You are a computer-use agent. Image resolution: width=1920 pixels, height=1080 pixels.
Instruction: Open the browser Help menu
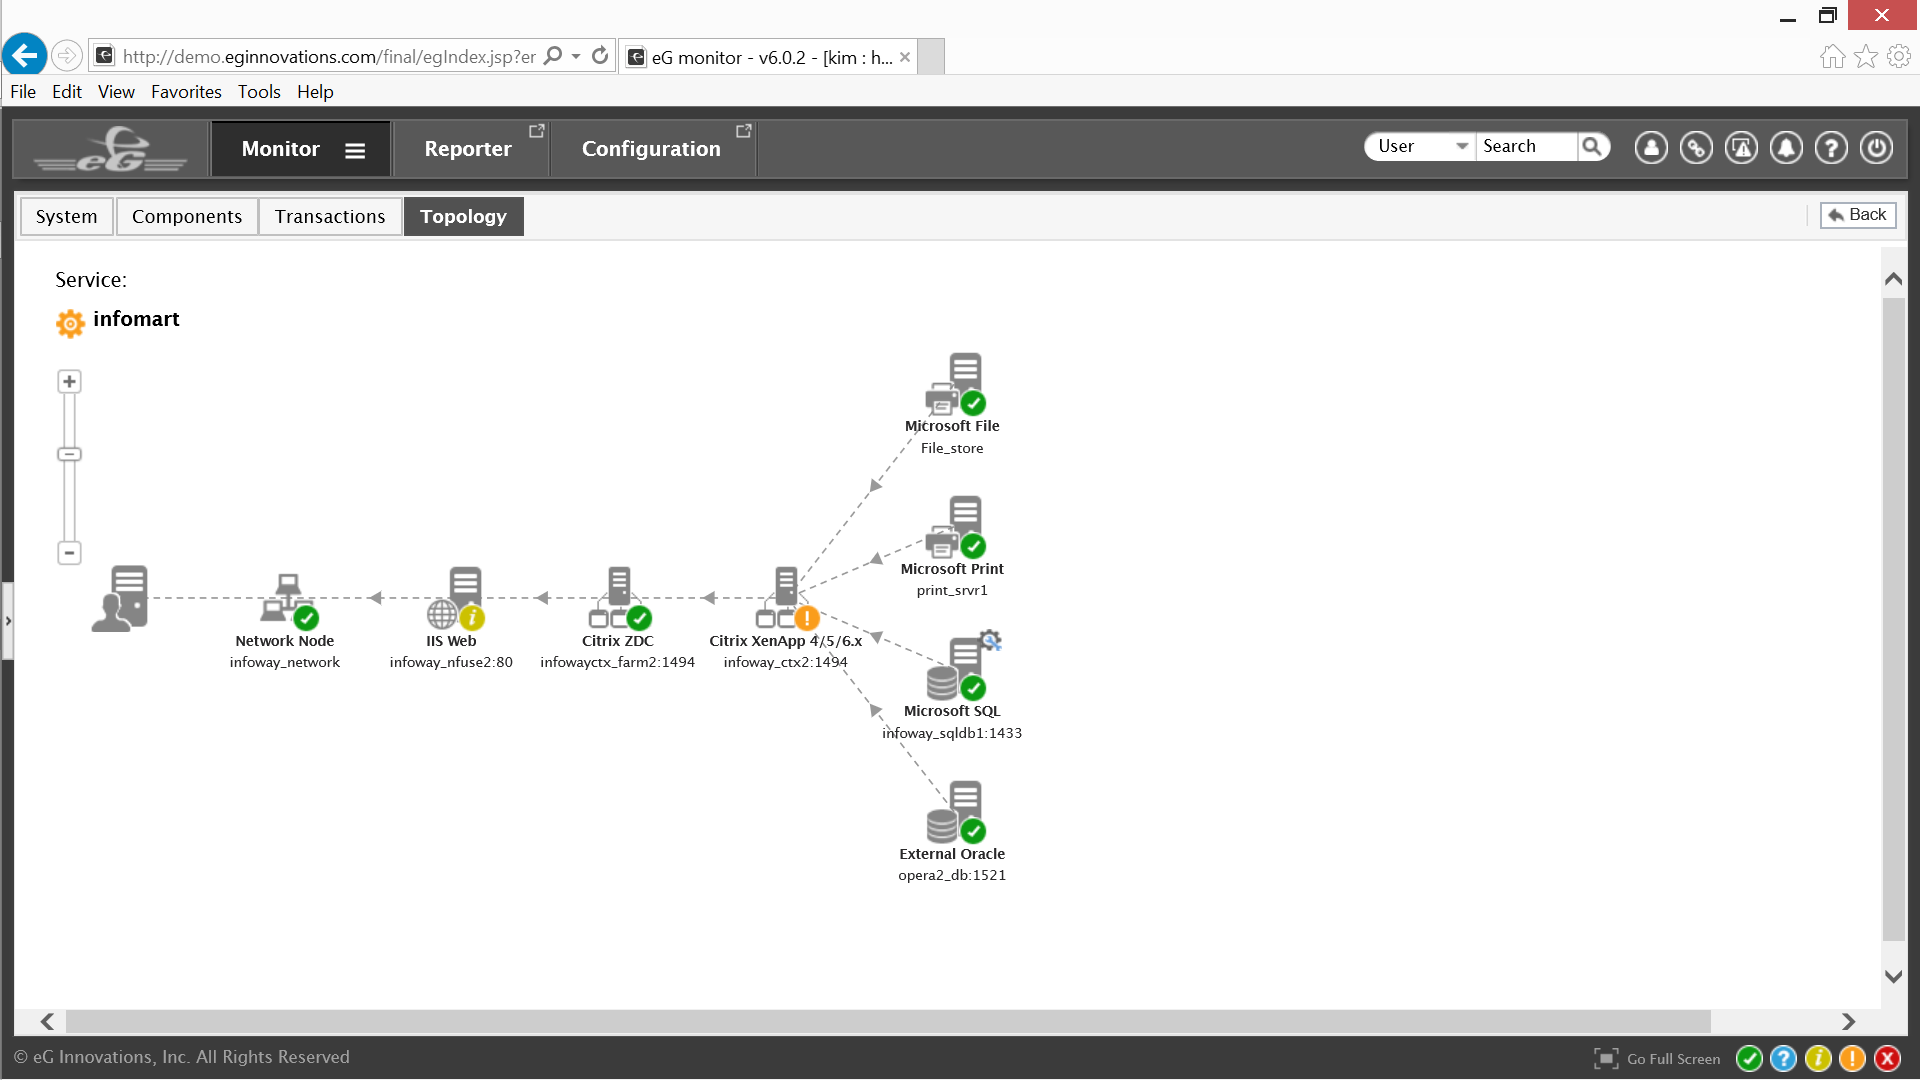coord(315,91)
